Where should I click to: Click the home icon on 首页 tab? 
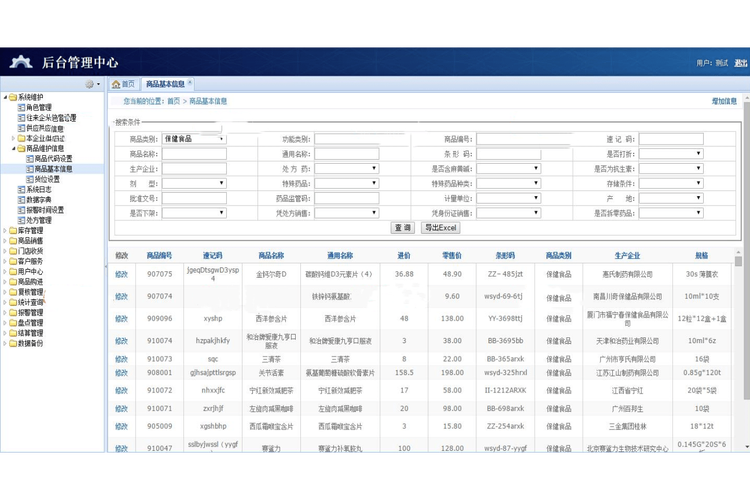point(116,84)
